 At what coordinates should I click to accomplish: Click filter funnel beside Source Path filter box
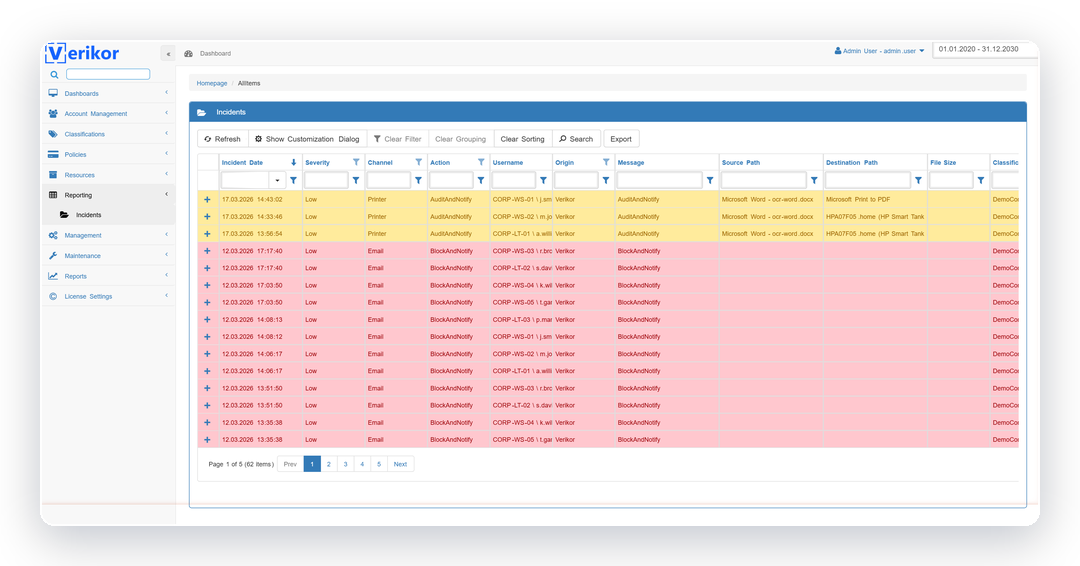(x=814, y=180)
